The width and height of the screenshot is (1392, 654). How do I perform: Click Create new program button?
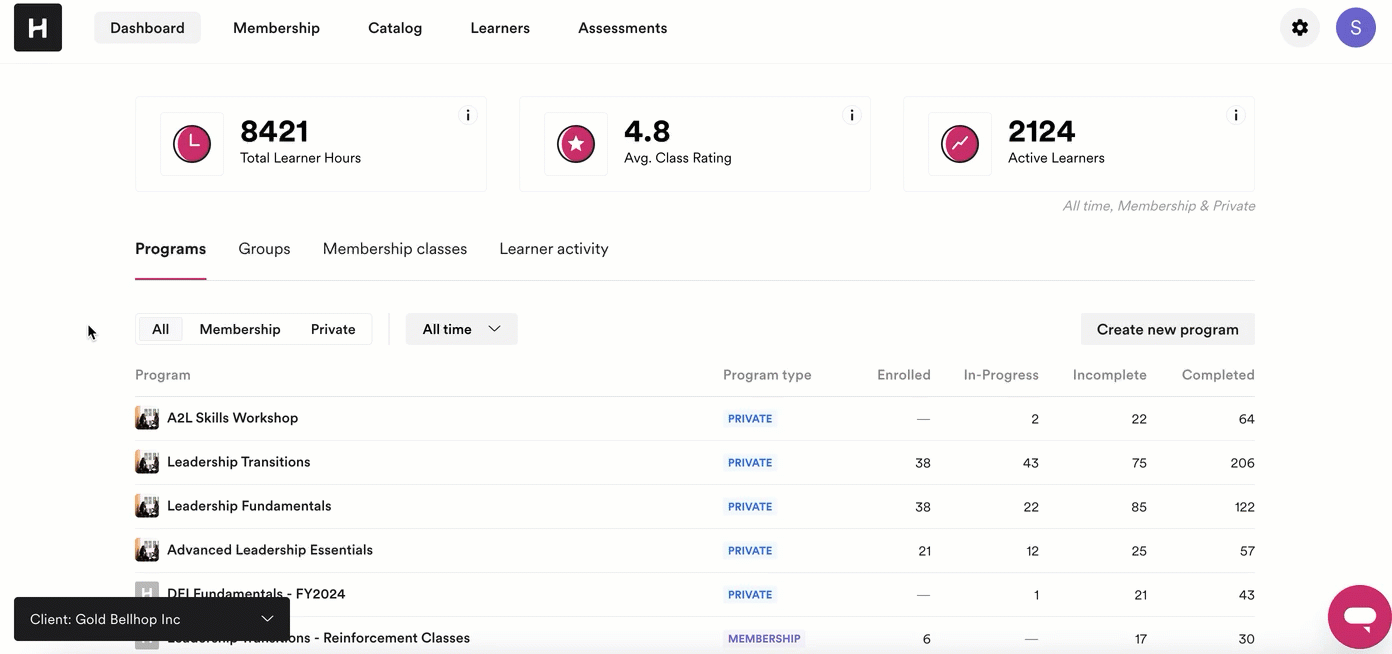(1168, 329)
